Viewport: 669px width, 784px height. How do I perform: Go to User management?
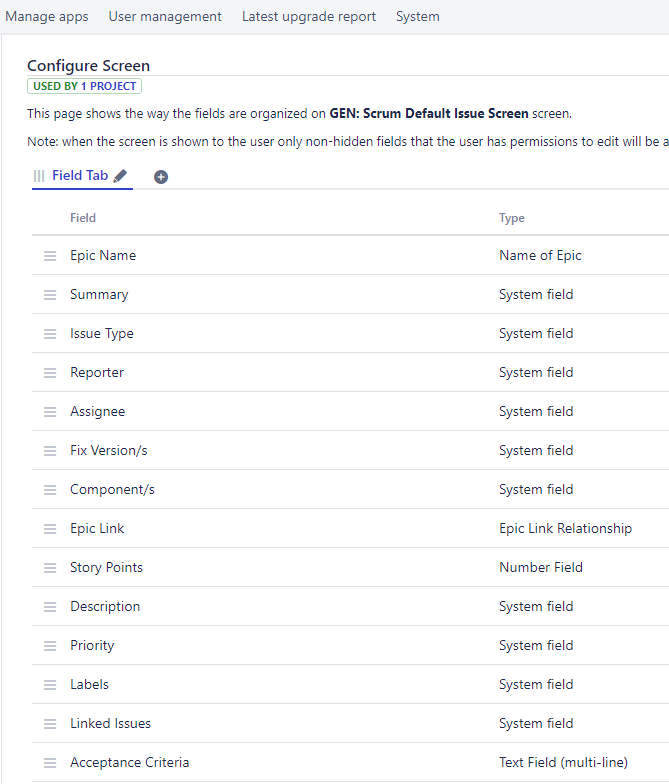(165, 16)
